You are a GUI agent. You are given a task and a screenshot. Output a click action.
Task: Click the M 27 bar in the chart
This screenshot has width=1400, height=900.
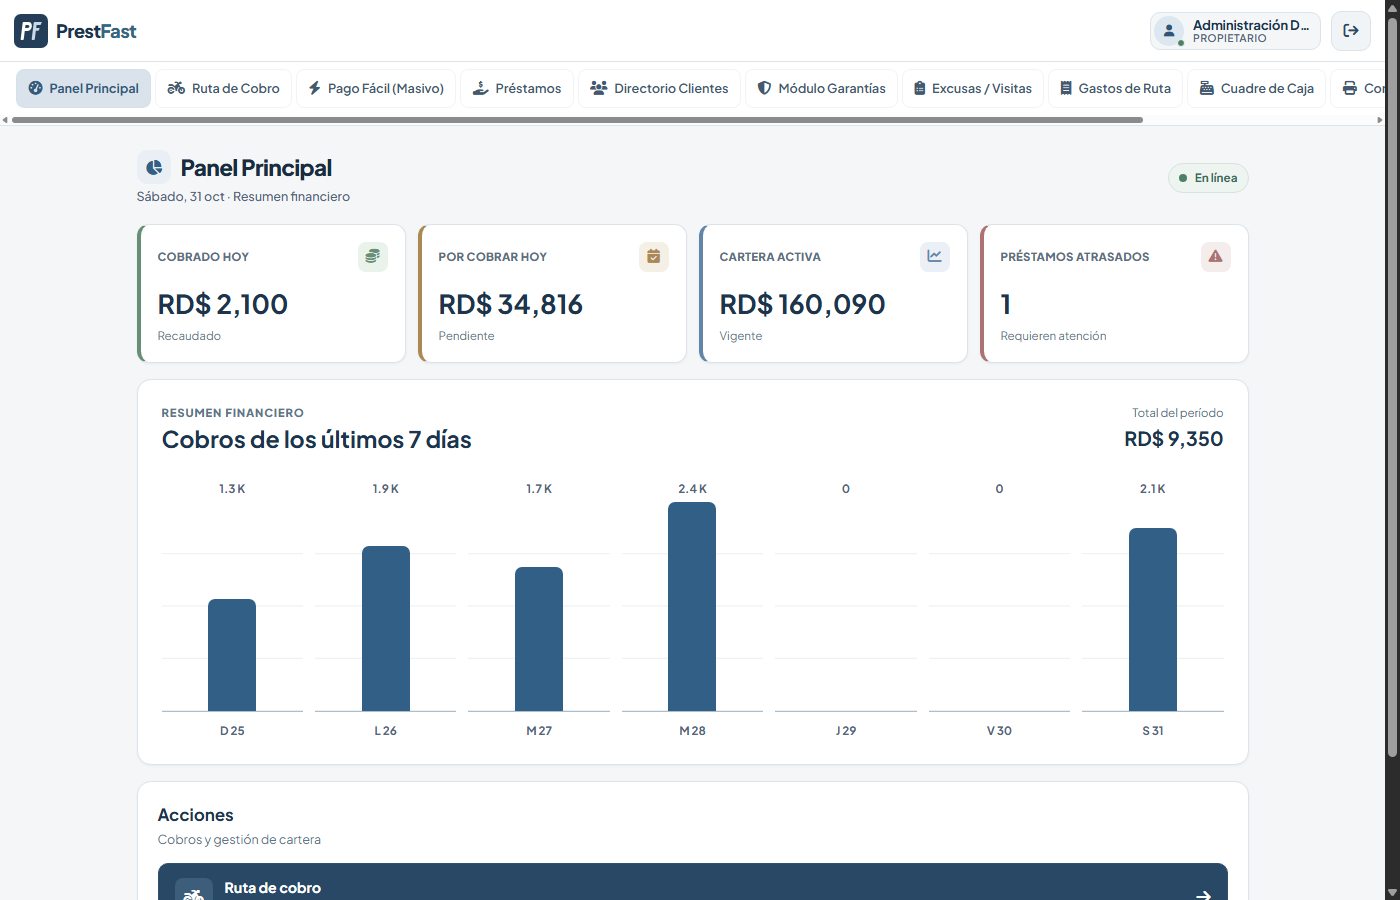click(x=539, y=639)
